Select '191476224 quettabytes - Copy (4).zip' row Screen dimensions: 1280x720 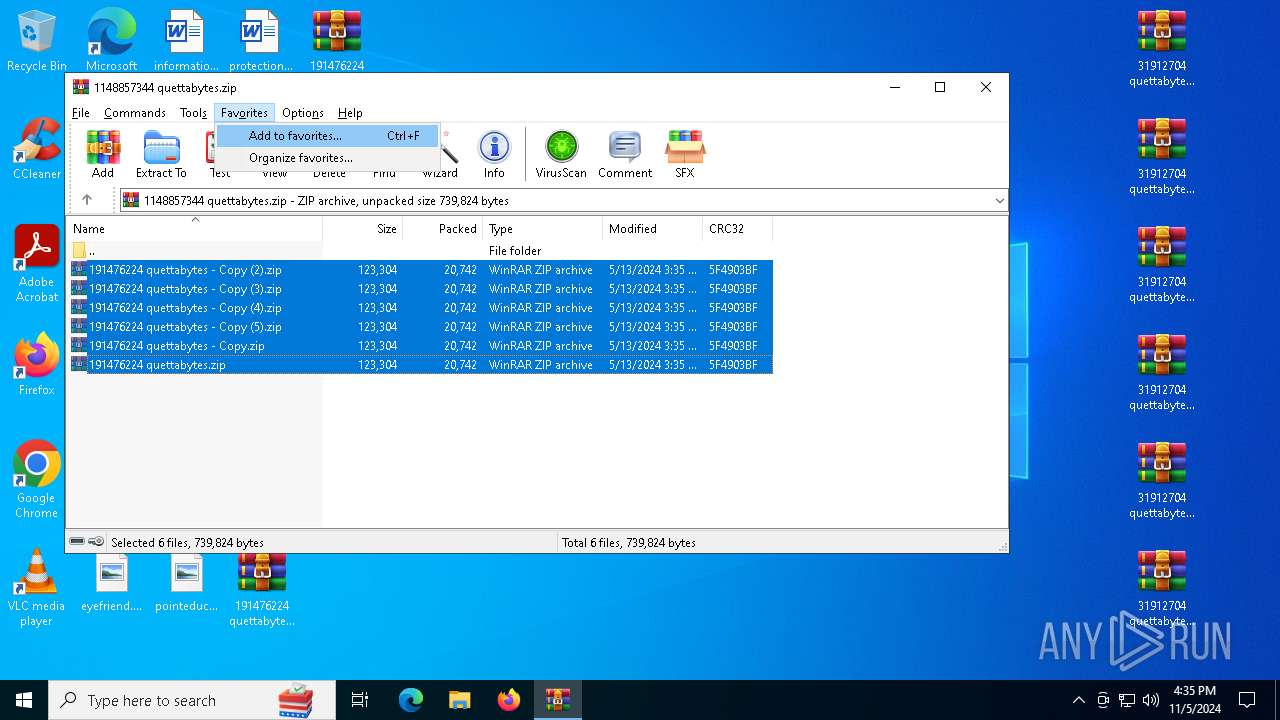pos(420,308)
